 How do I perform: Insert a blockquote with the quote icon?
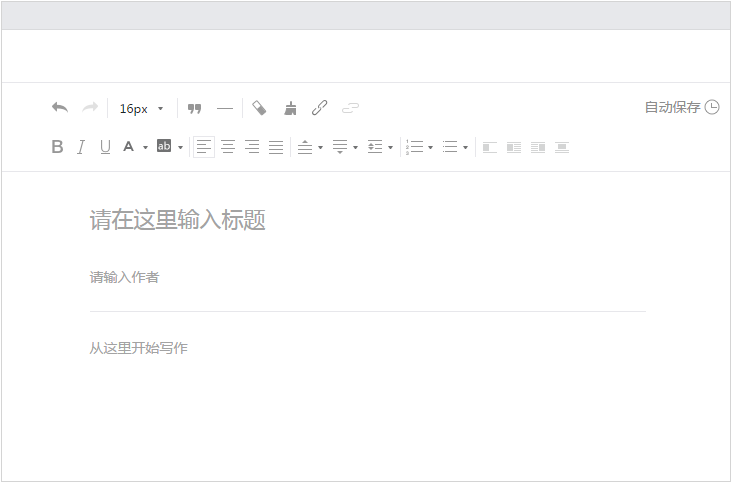coord(195,108)
